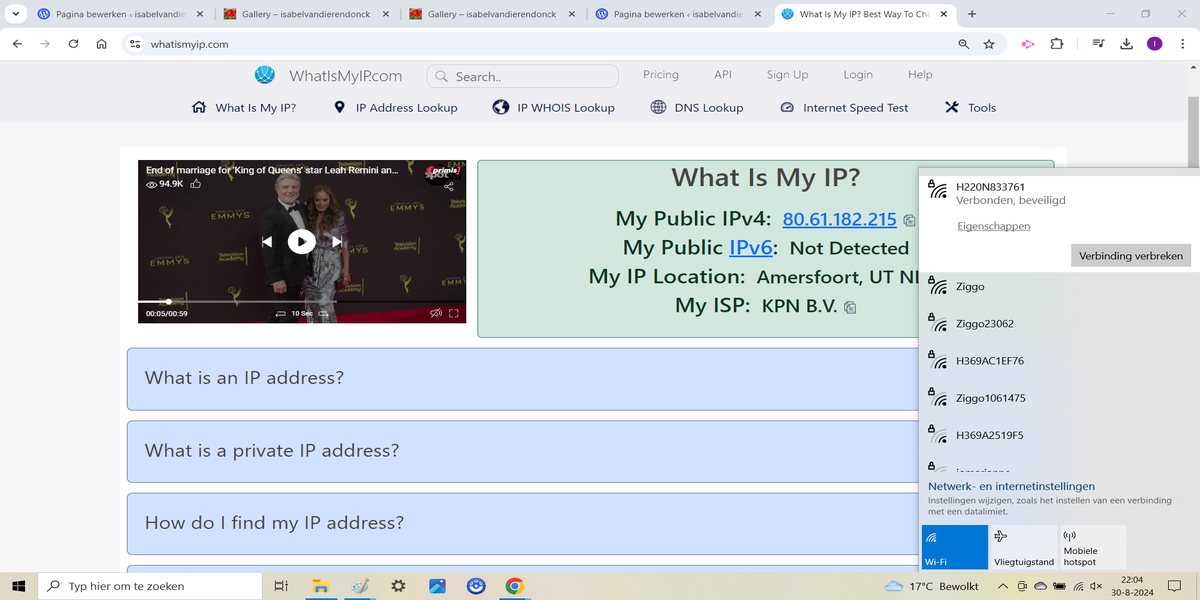This screenshot has height=600, width=1200.
Task: Open DNS Lookup
Action: (x=697, y=107)
